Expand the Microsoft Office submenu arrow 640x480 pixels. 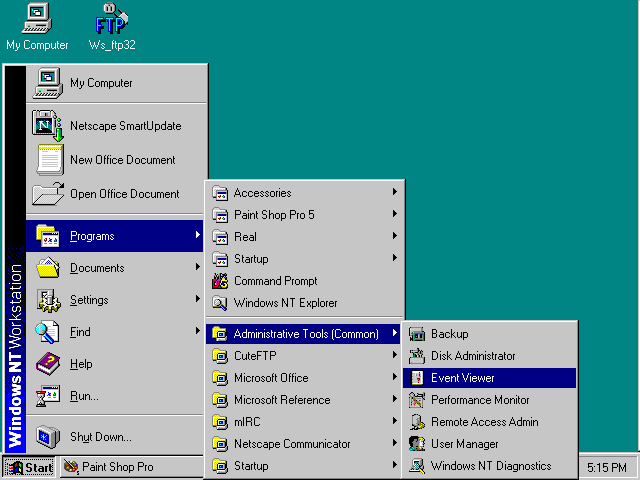point(394,377)
